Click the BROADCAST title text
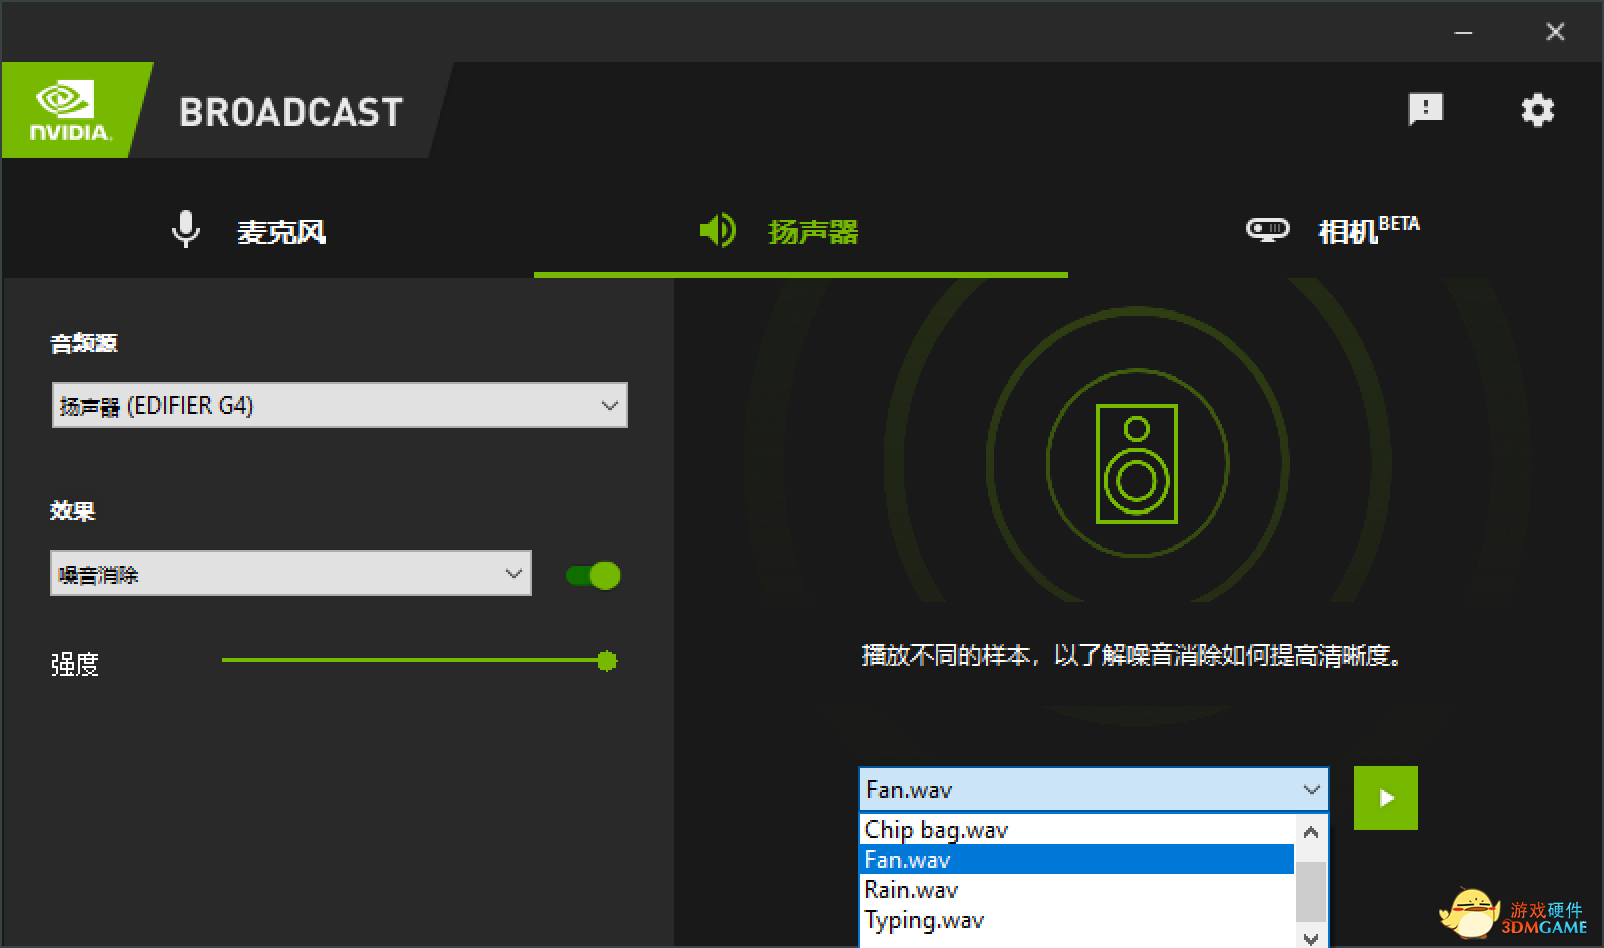Screen dimensions: 1604x948 (x=291, y=112)
